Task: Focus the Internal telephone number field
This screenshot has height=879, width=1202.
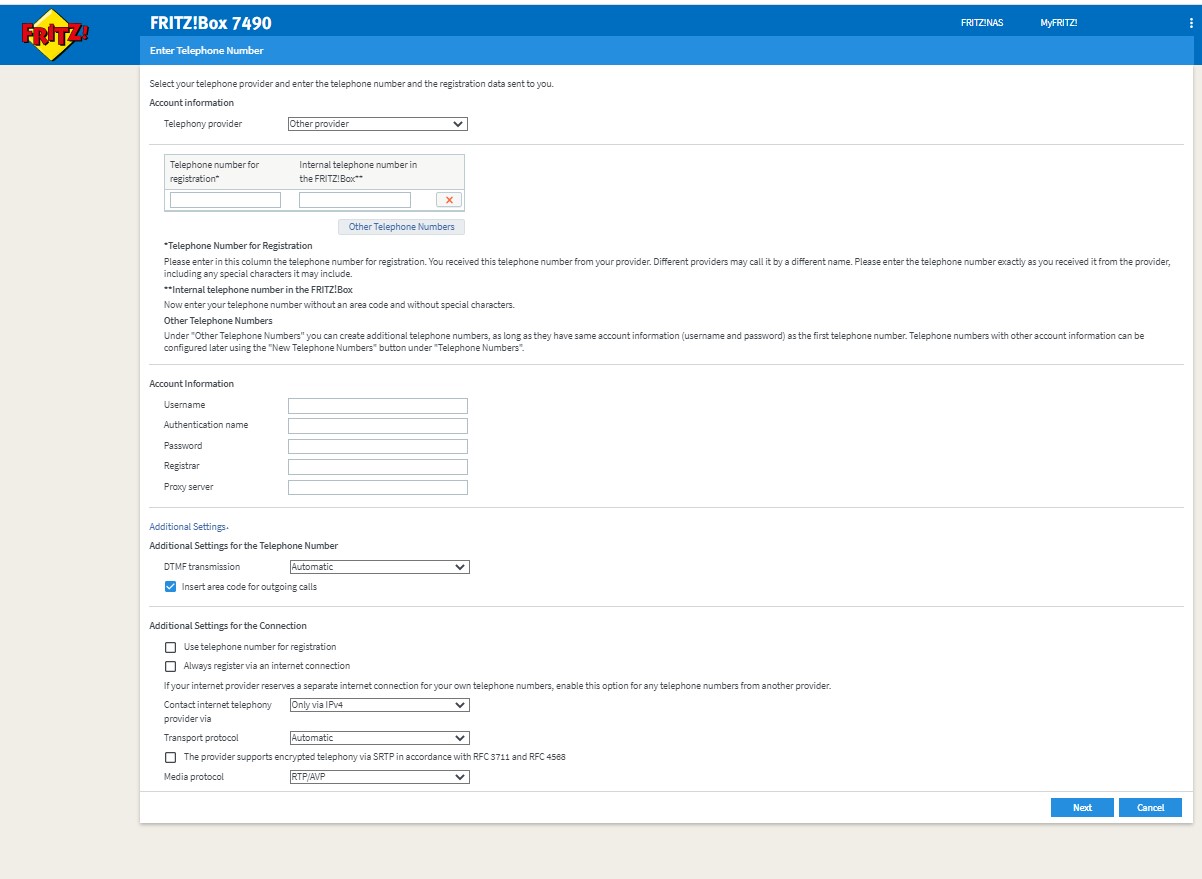Action: pyautogui.click(x=355, y=200)
